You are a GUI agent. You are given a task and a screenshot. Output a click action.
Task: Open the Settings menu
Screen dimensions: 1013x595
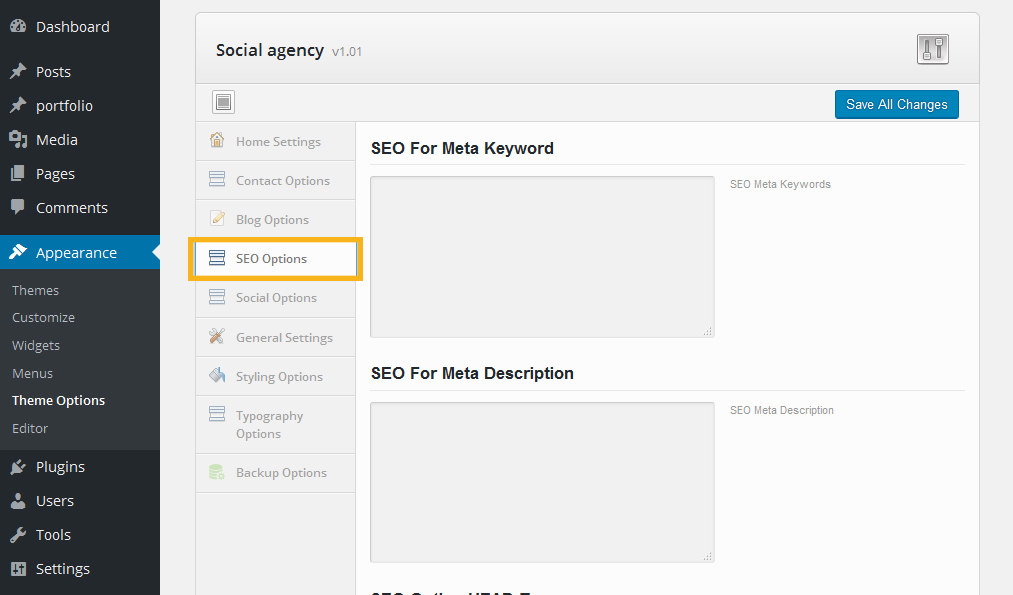(x=79, y=569)
